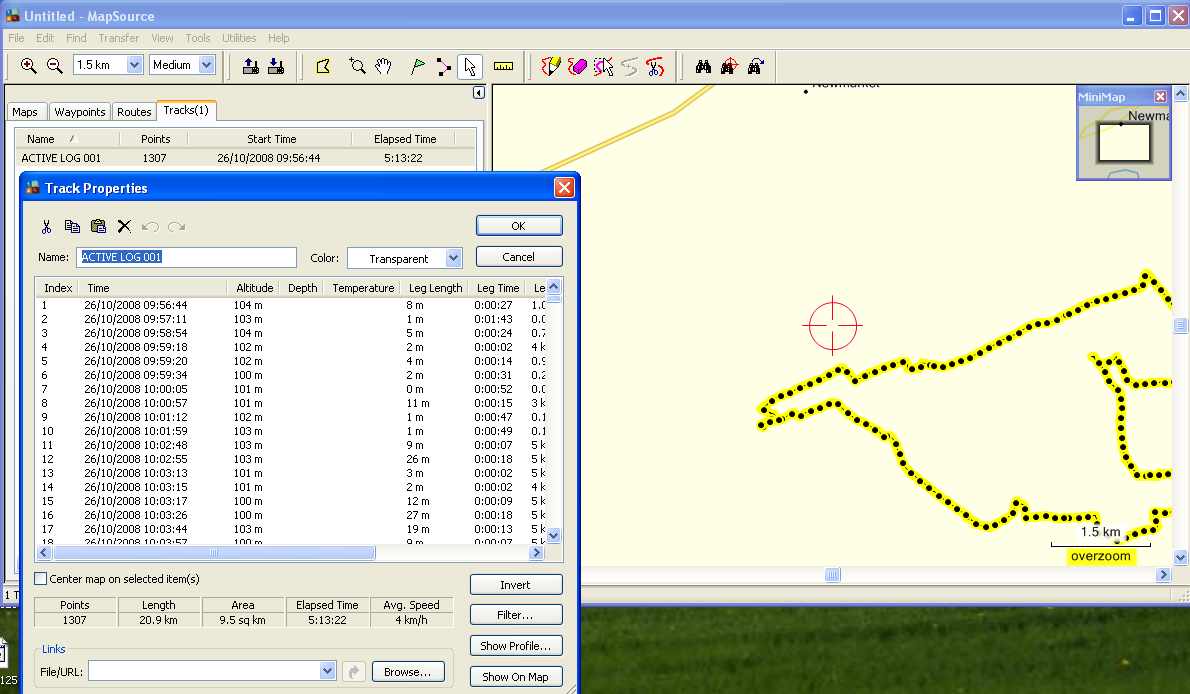Click the Cancel button
Screen dimensions: 1190x694
click(x=519, y=257)
